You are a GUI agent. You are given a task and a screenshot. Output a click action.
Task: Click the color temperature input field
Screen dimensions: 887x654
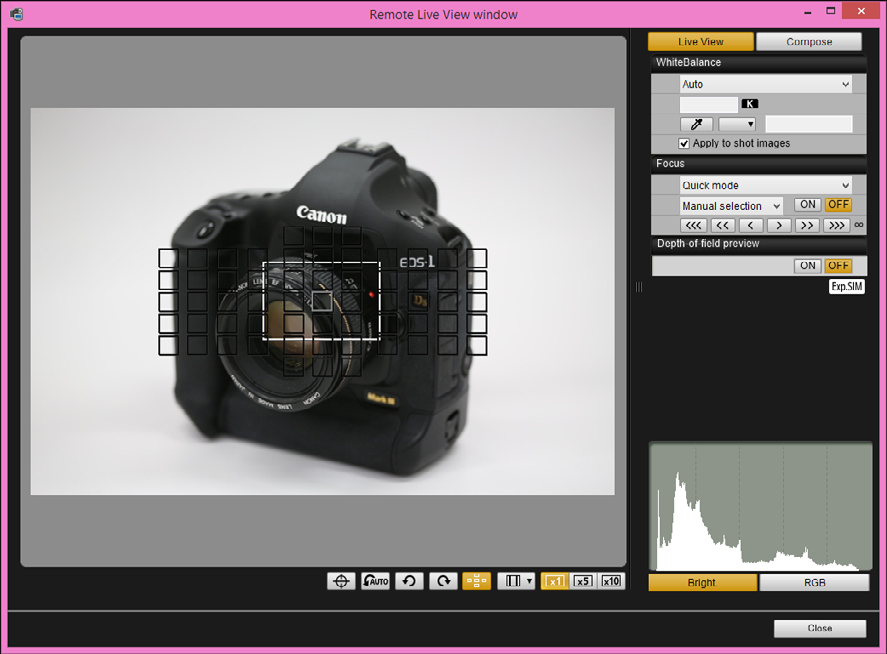click(x=709, y=104)
